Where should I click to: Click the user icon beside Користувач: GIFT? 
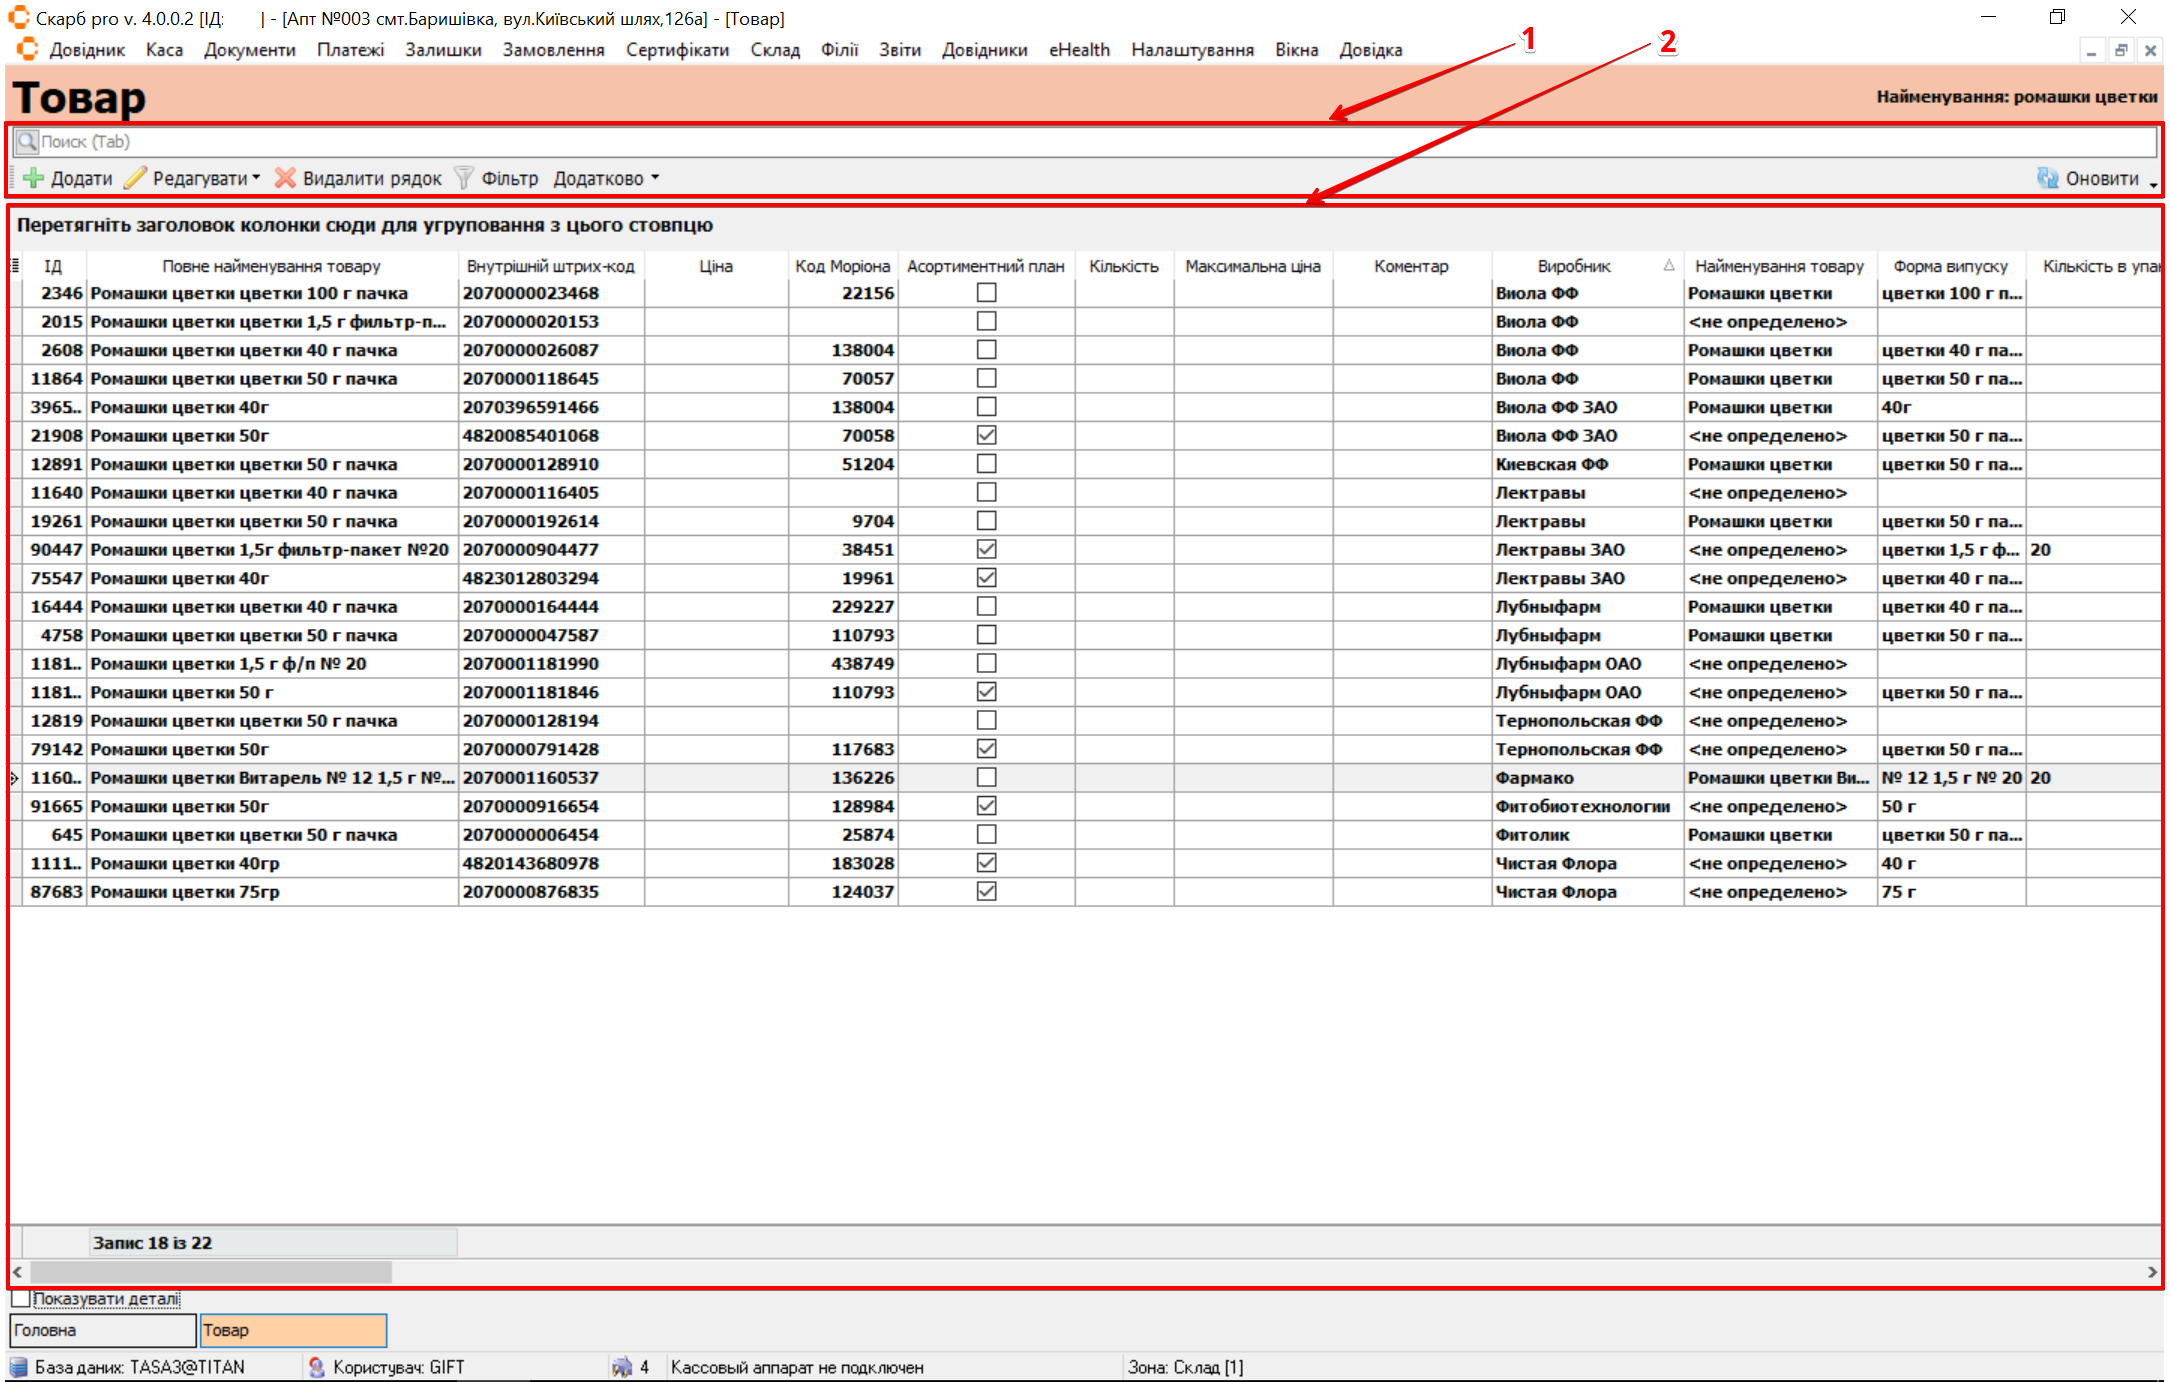[317, 1367]
